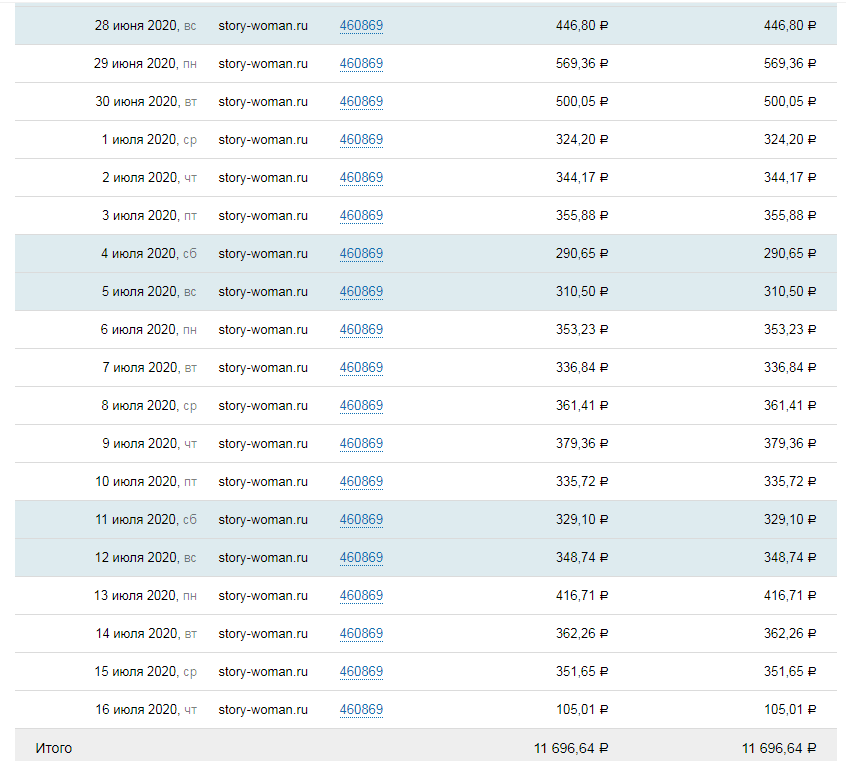This screenshot has height=761, width=846.
Task: Select the date 10 июля 2020, пт
Action: [146, 481]
